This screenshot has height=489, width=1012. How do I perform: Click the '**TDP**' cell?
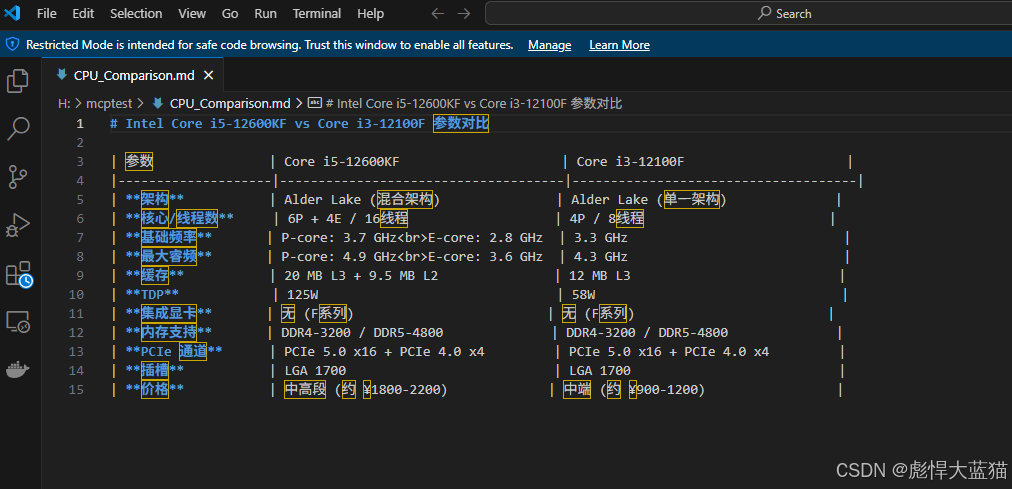pyautogui.click(x=152, y=295)
